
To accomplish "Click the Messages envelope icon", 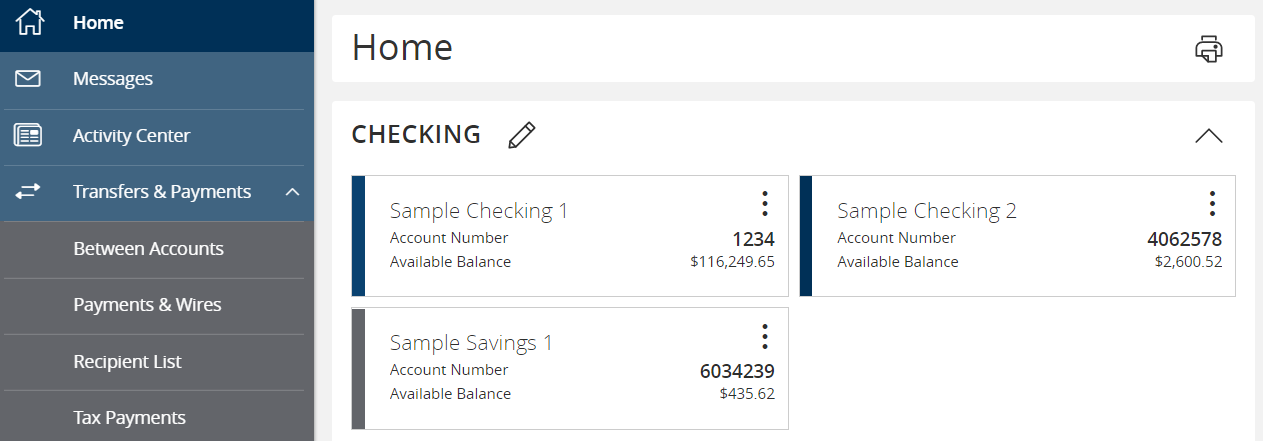I will (x=28, y=78).
